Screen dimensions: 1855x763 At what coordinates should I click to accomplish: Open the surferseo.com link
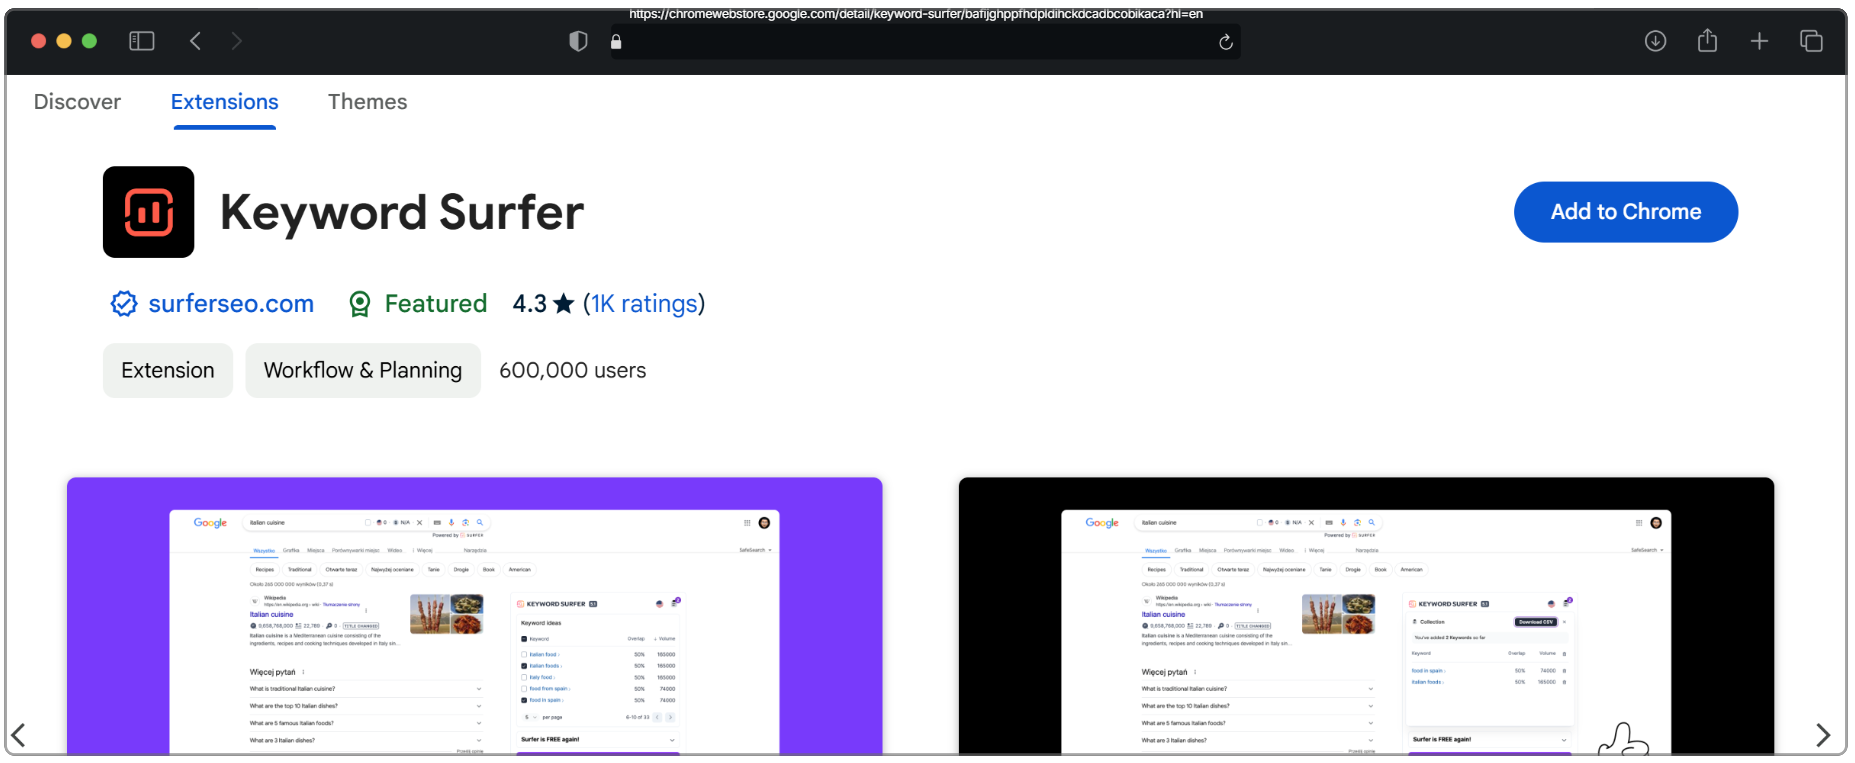[x=231, y=304]
